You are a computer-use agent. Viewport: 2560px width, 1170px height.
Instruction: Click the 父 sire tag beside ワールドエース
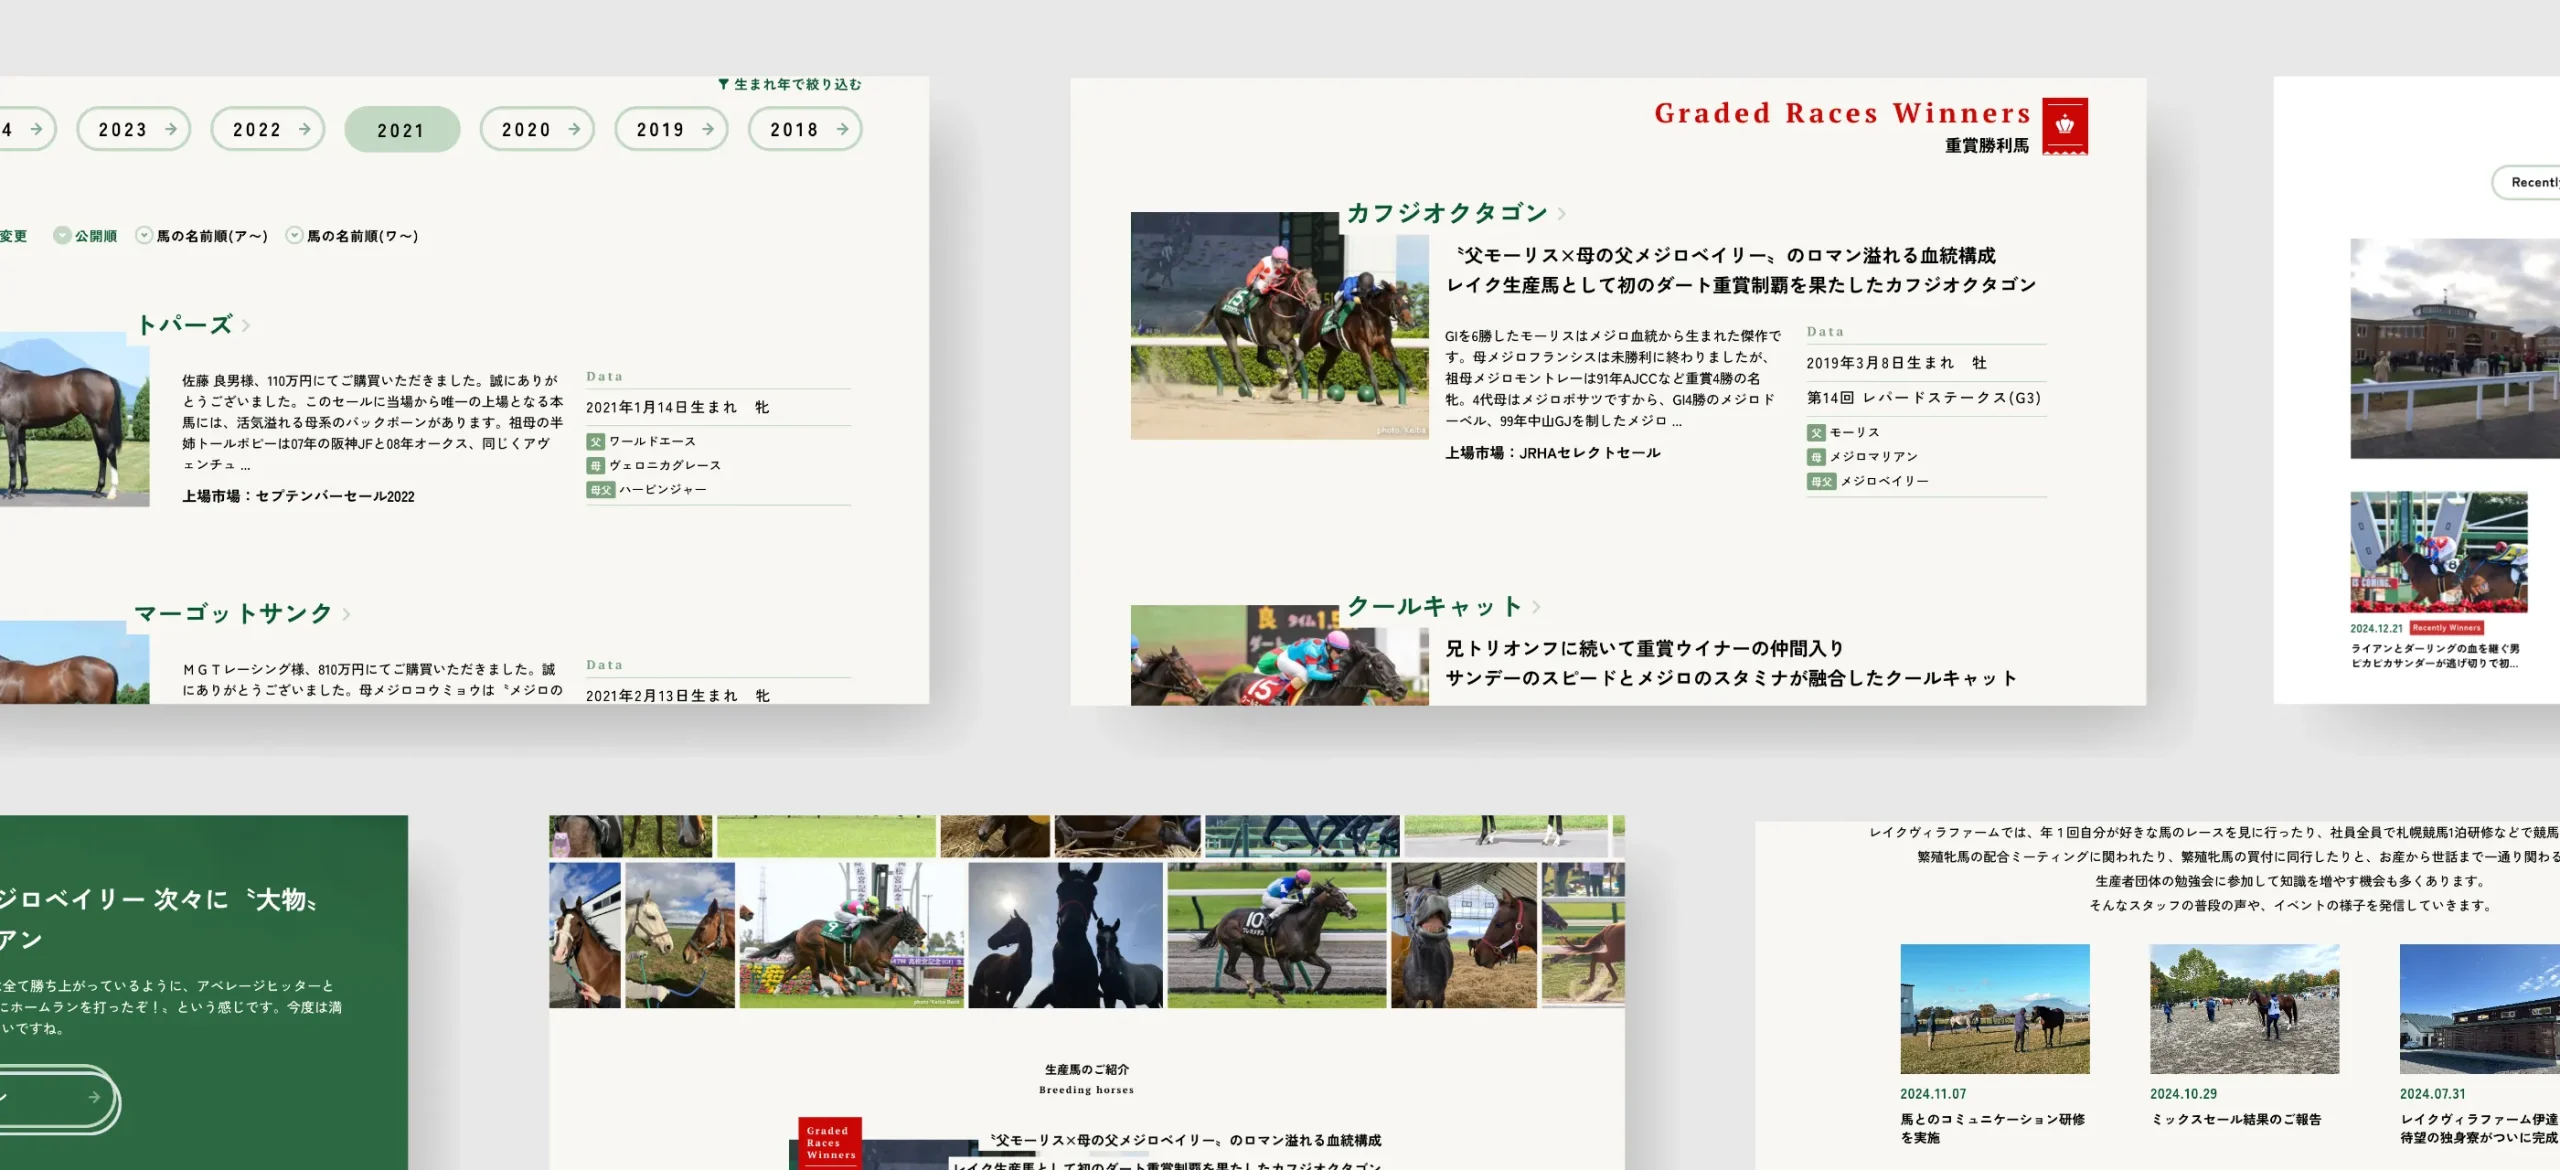595,441
